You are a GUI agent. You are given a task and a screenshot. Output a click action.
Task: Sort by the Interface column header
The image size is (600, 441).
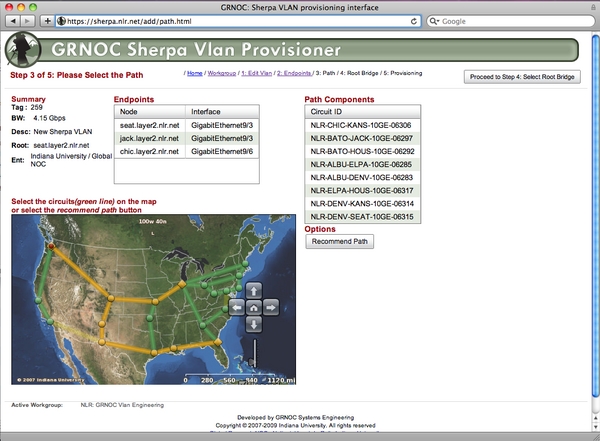[x=222, y=112]
